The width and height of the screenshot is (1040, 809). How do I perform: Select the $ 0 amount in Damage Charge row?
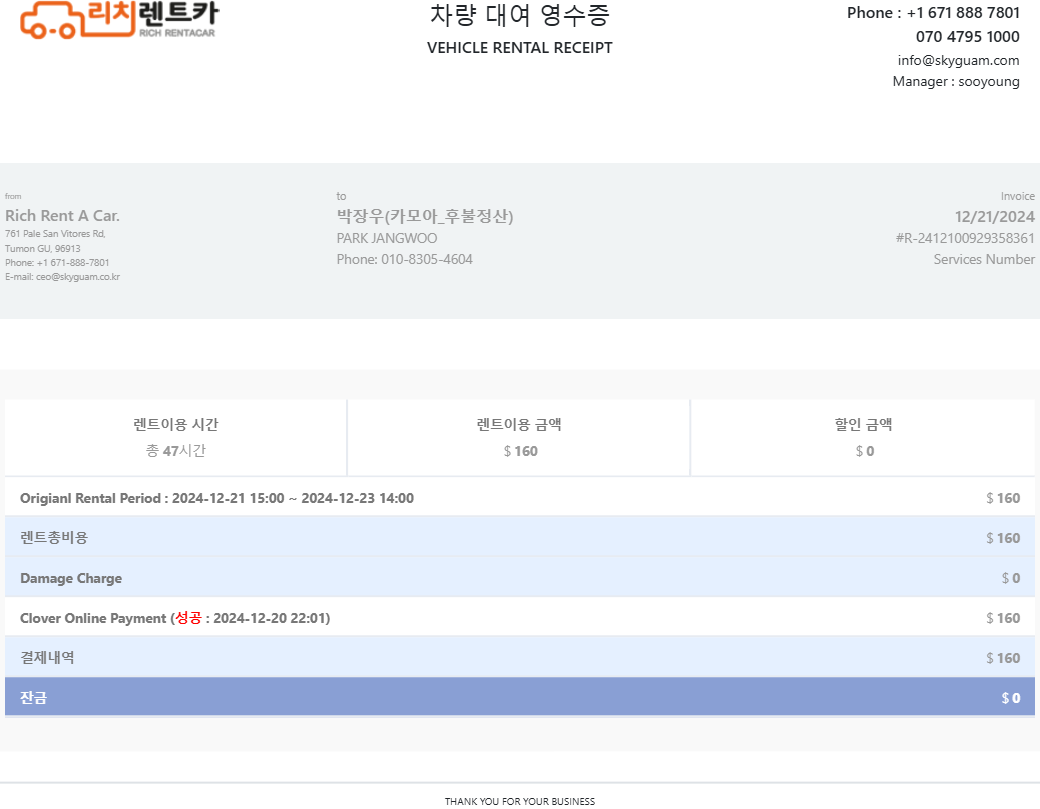pos(1011,578)
